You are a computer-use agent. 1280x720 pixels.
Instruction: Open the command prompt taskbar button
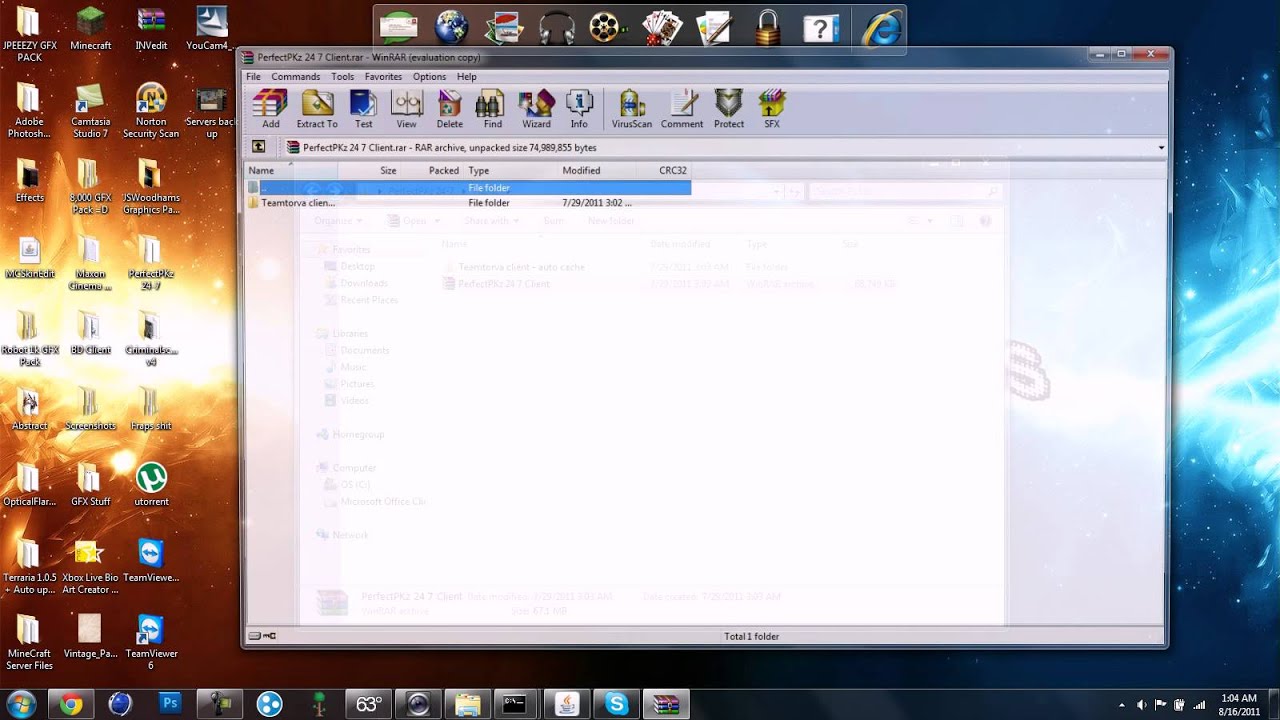point(516,704)
